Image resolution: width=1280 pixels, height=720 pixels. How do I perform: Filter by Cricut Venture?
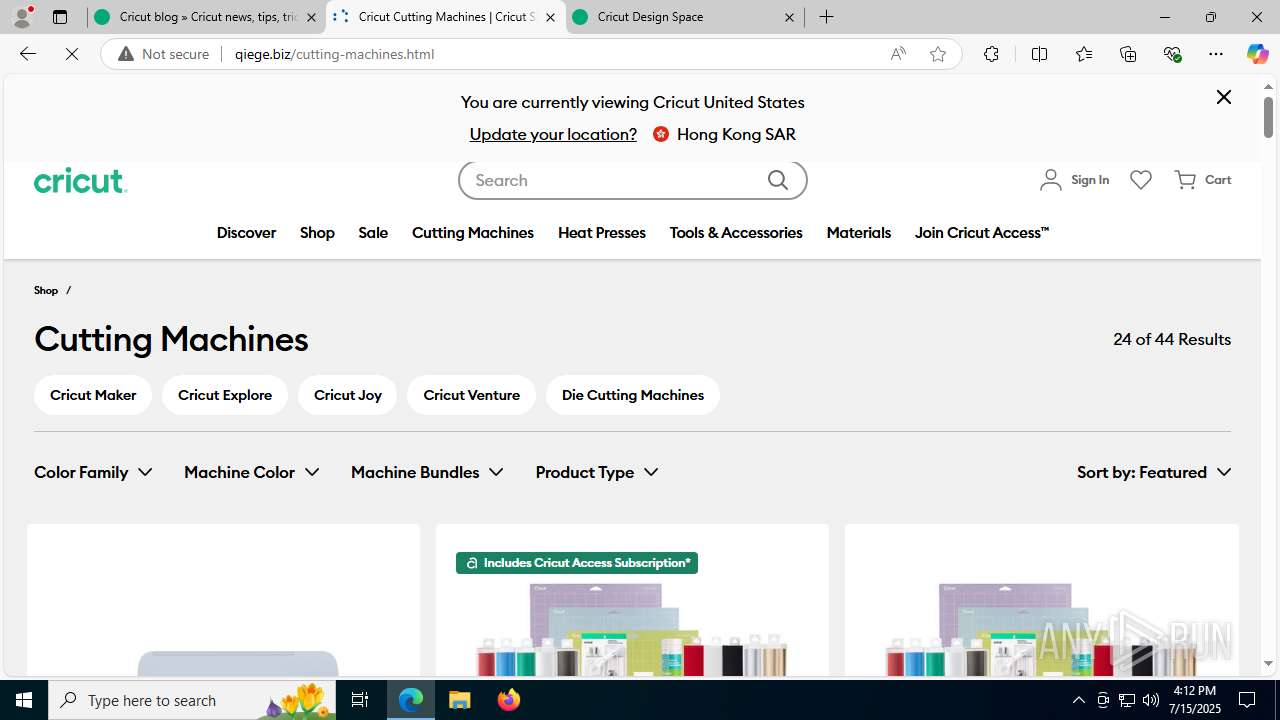coord(471,395)
